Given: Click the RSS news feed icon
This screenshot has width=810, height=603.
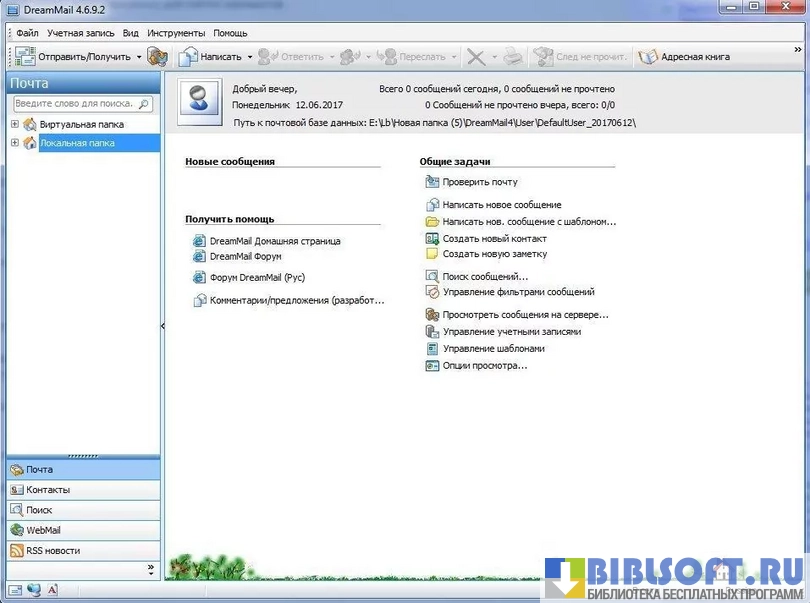Looking at the screenshot, I should pos(17,551).
